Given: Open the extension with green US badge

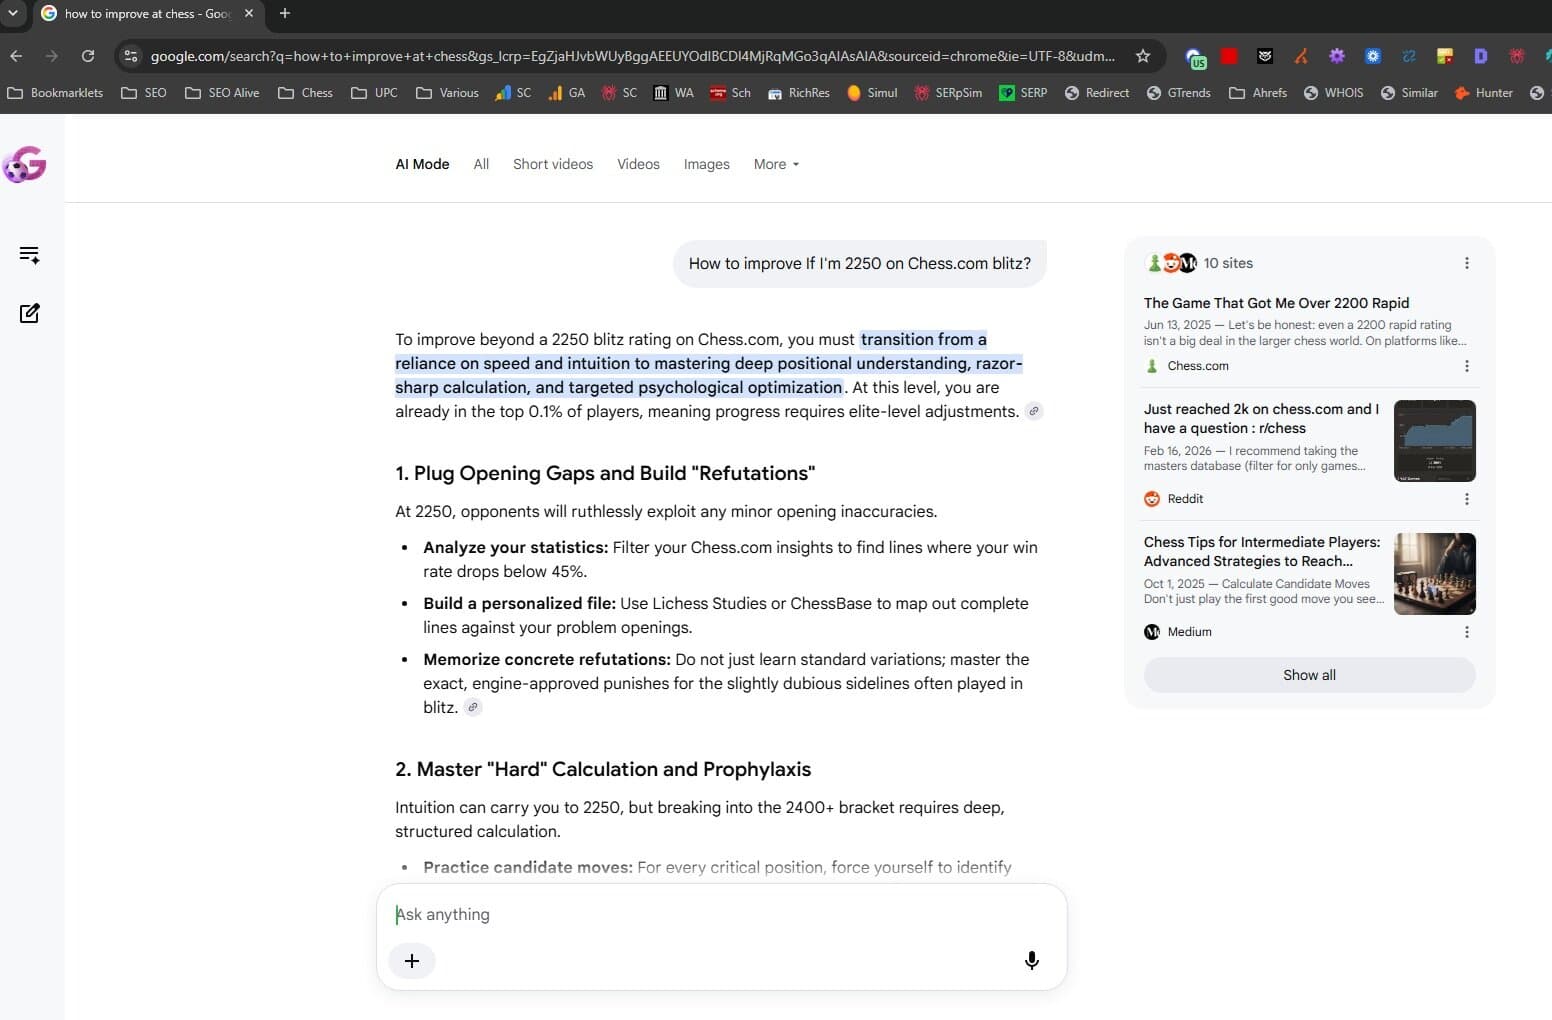Looking at the screenshot, I should (1195, 57).
